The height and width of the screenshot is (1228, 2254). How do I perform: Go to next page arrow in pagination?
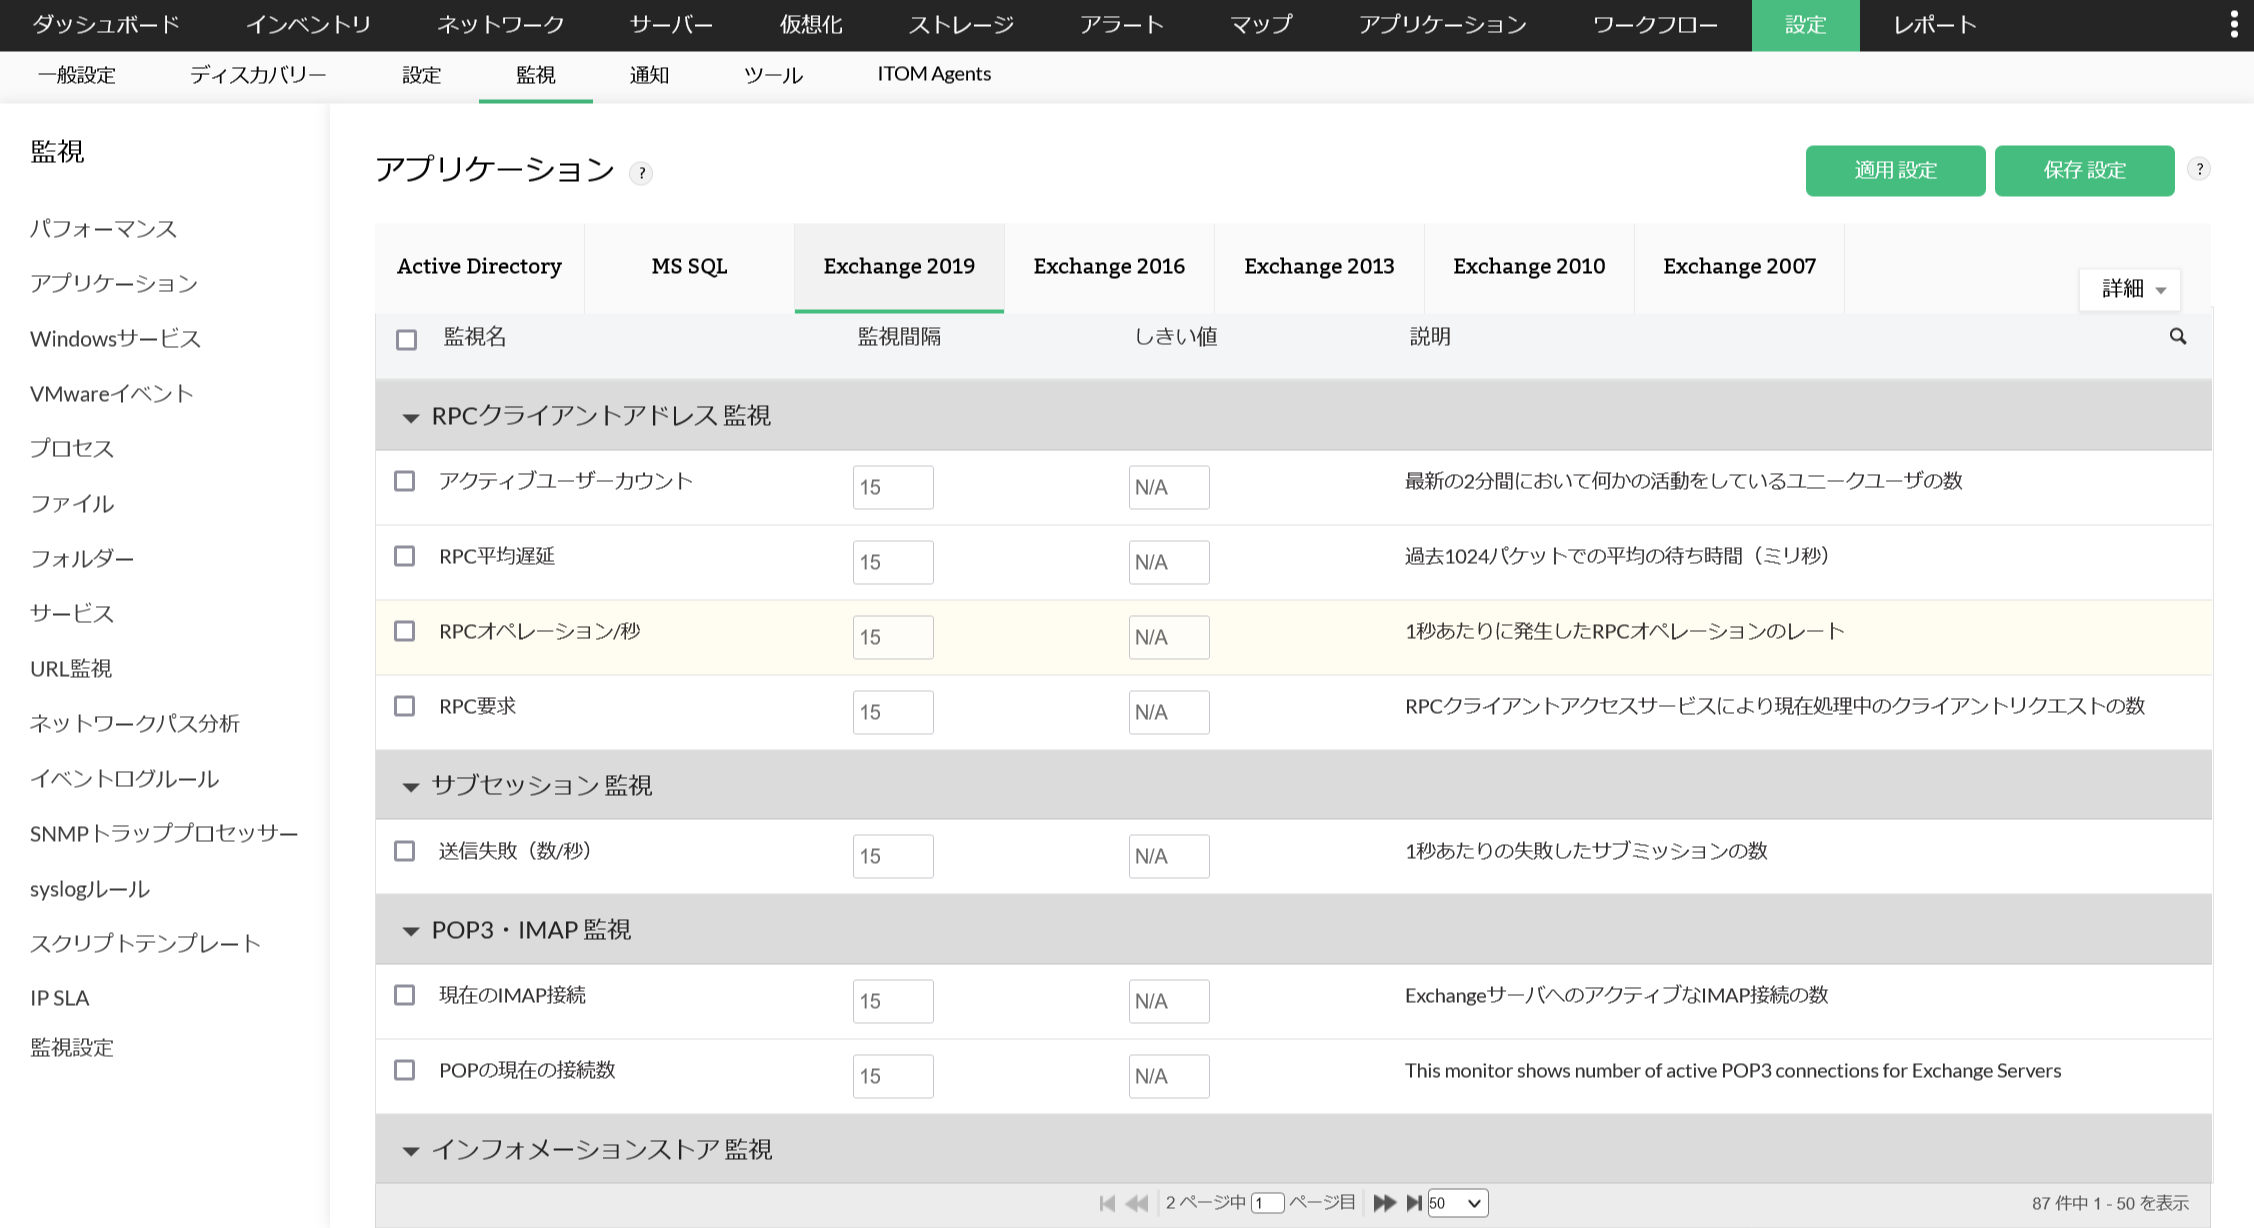[x=1384, y=1203]
